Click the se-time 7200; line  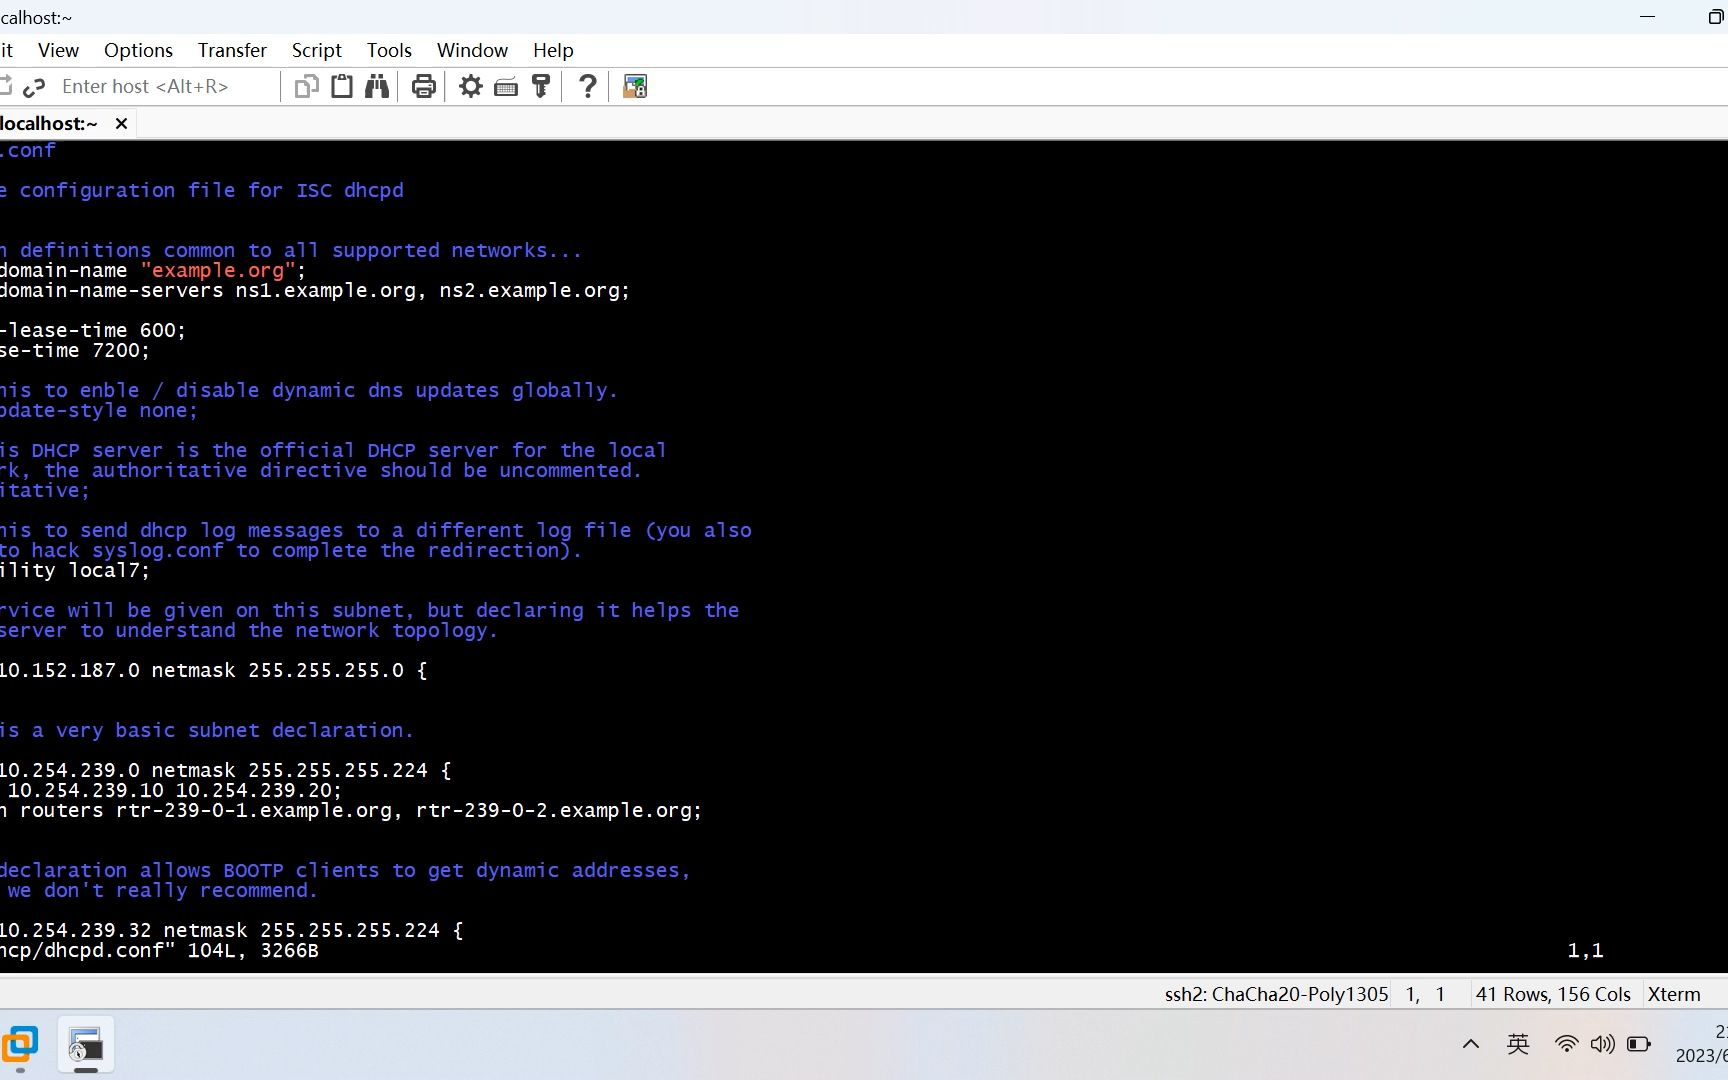tap(75, 350)
